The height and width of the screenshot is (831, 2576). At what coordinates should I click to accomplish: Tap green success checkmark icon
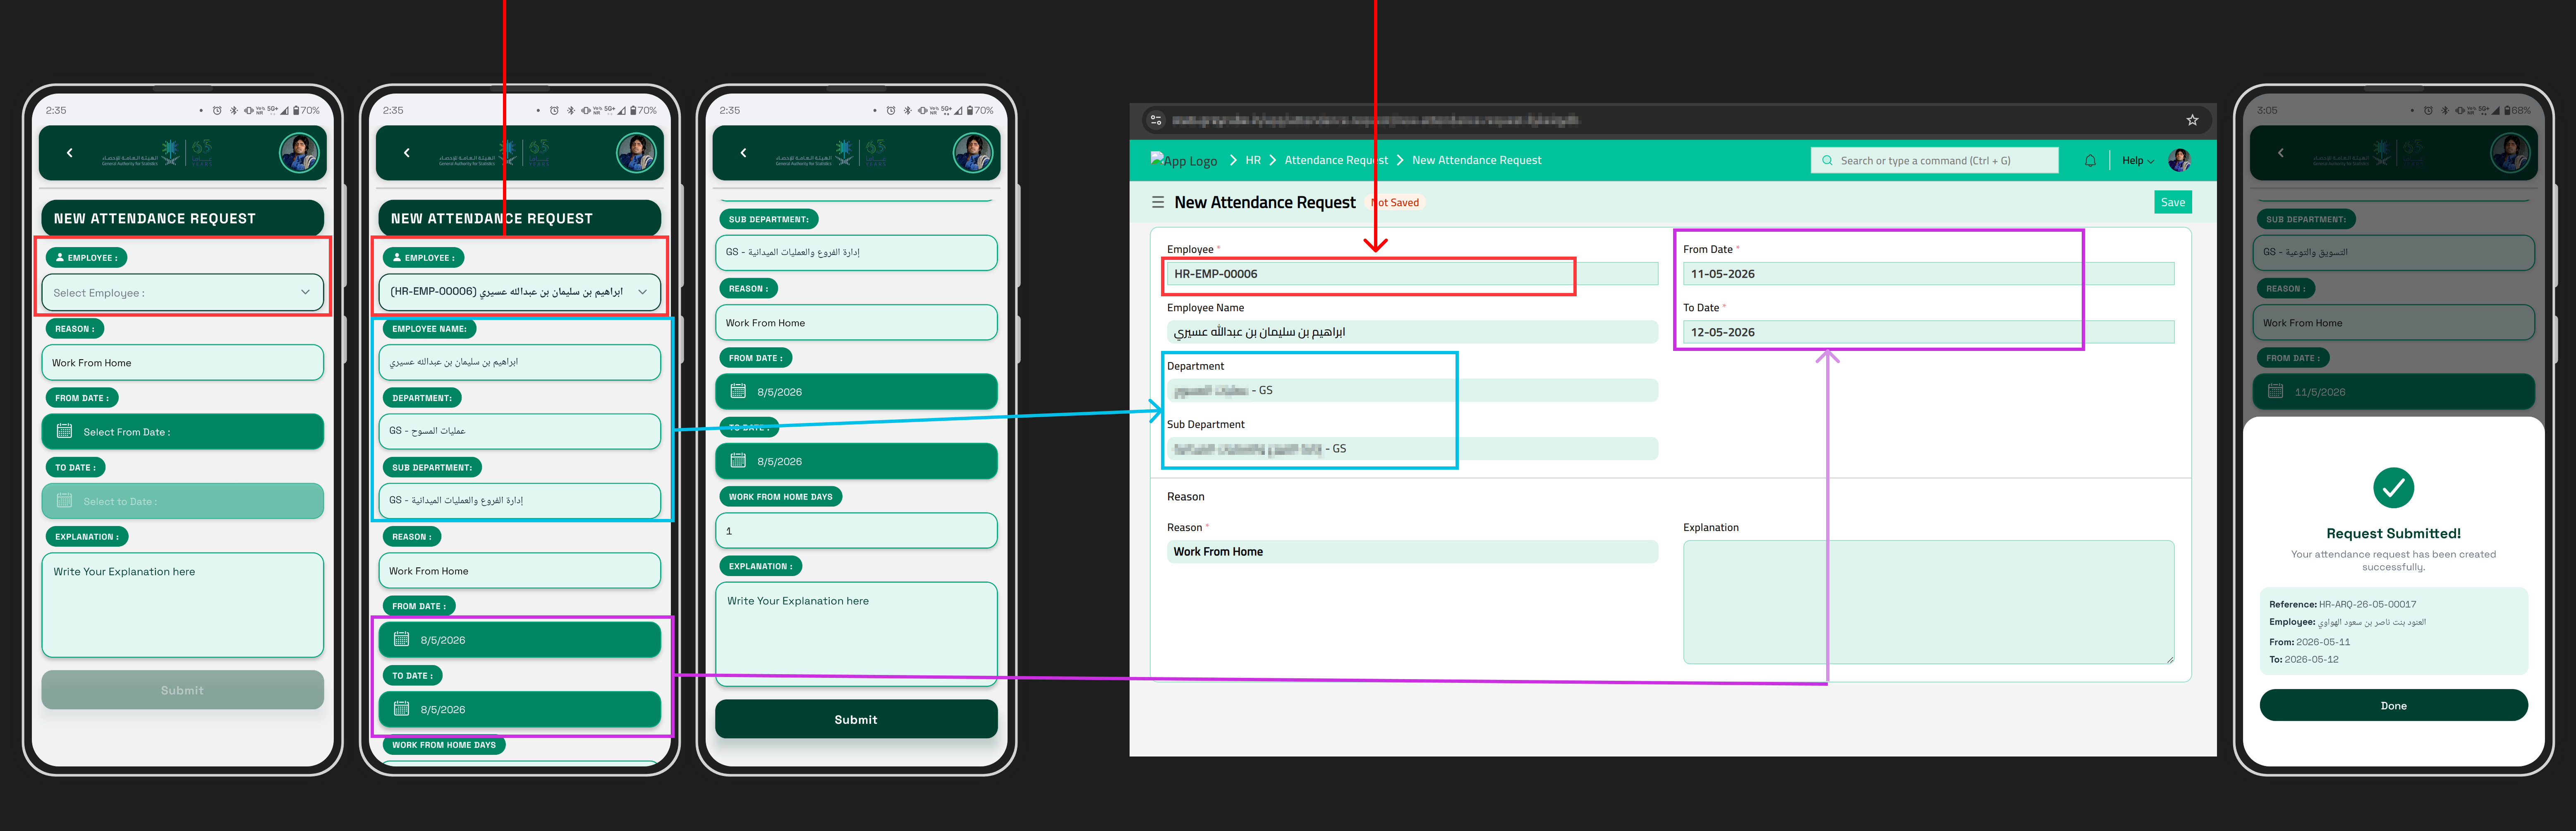pos(2393,488)
